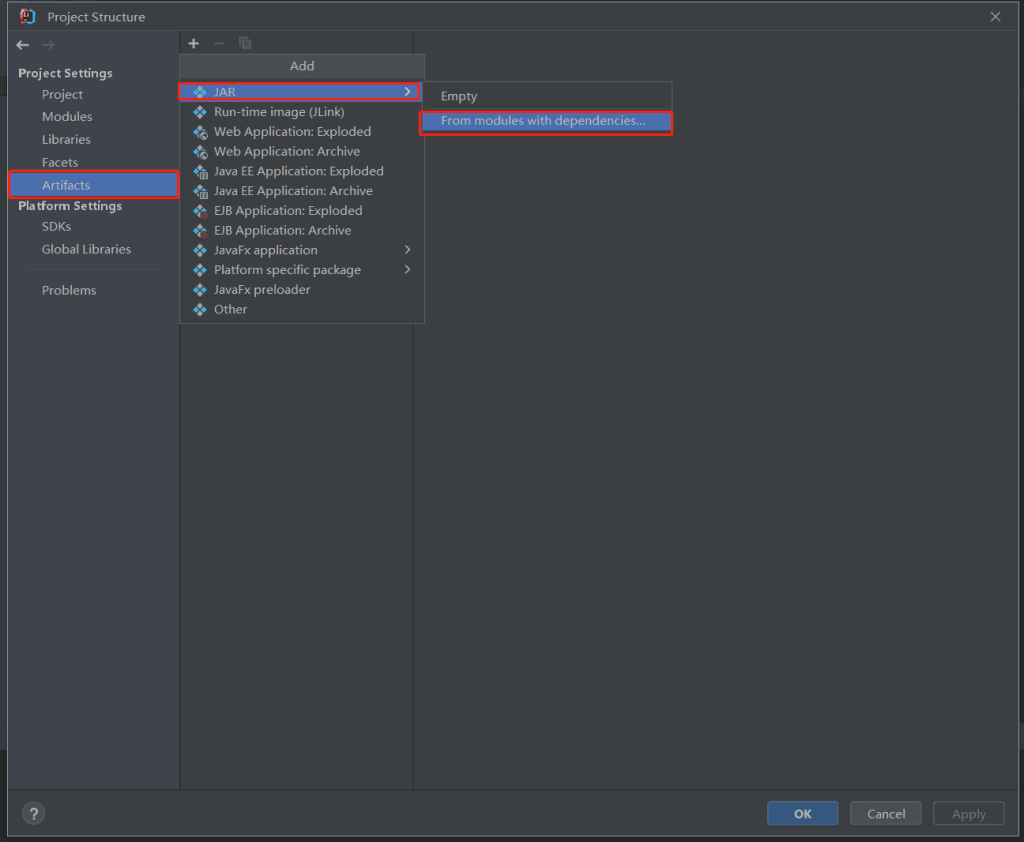Click the icon beside Run-time image (JLink)

200,112
